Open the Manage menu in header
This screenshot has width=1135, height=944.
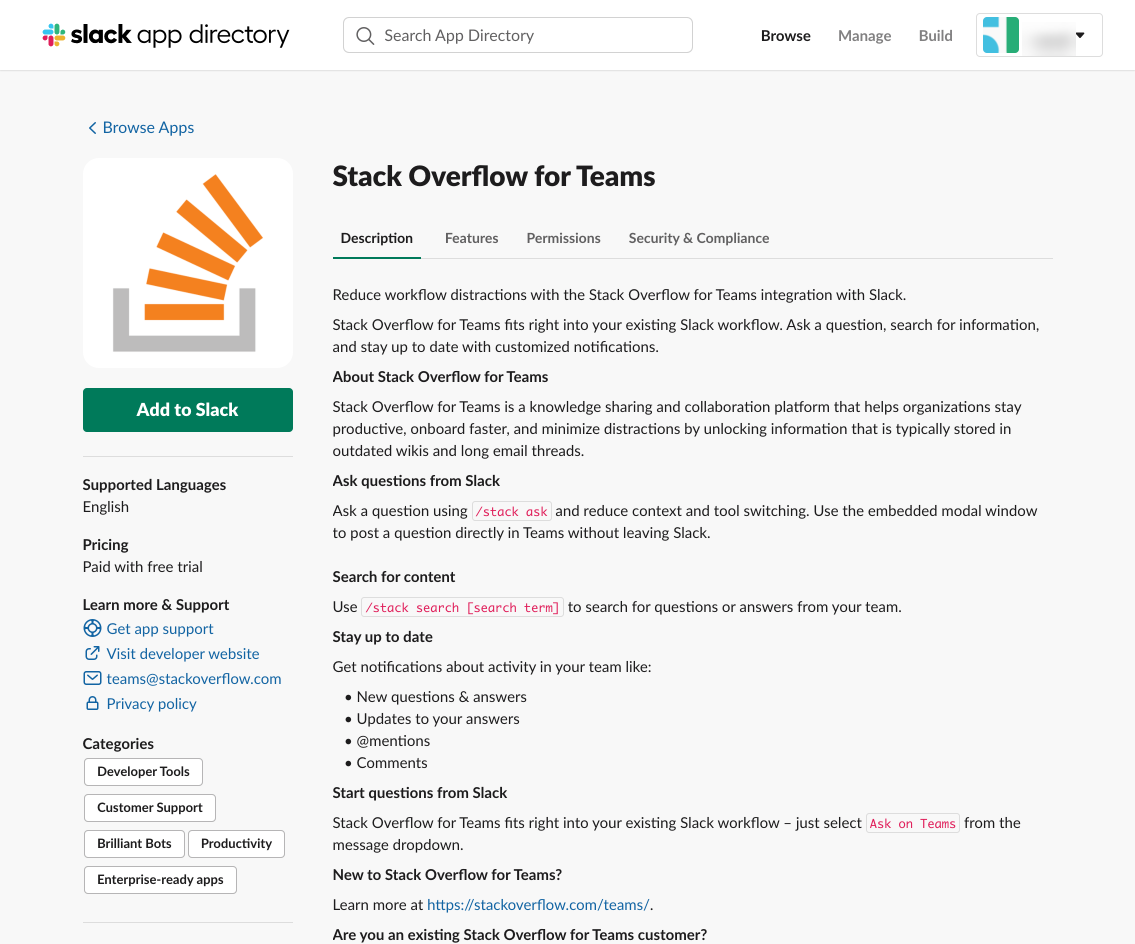[x=864, y=35]
